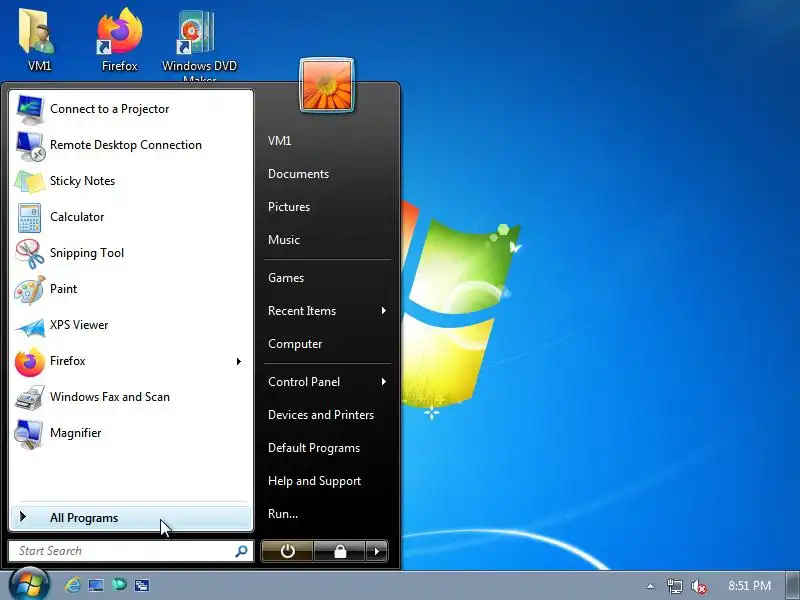
Task: Open Windows Fax and Scan
Action: [x=131, y=397]
